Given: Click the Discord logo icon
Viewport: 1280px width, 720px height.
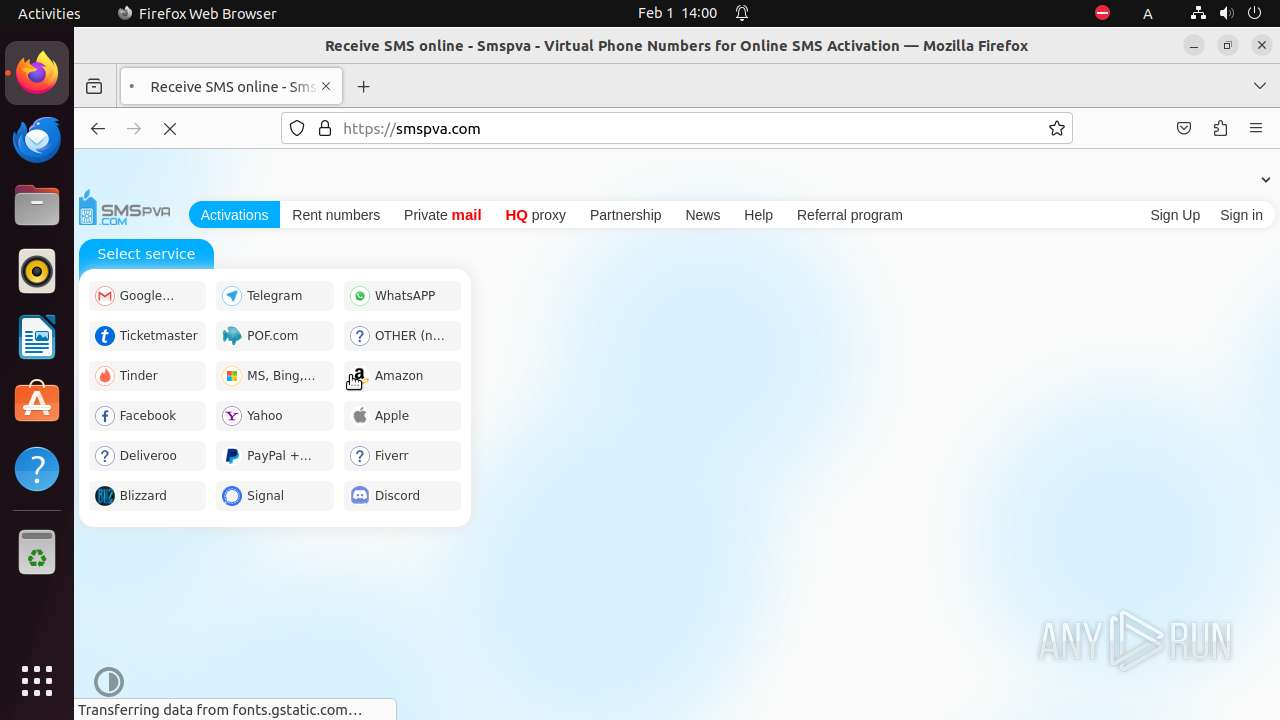Looking at the screenshot, I should pos(360,496).
